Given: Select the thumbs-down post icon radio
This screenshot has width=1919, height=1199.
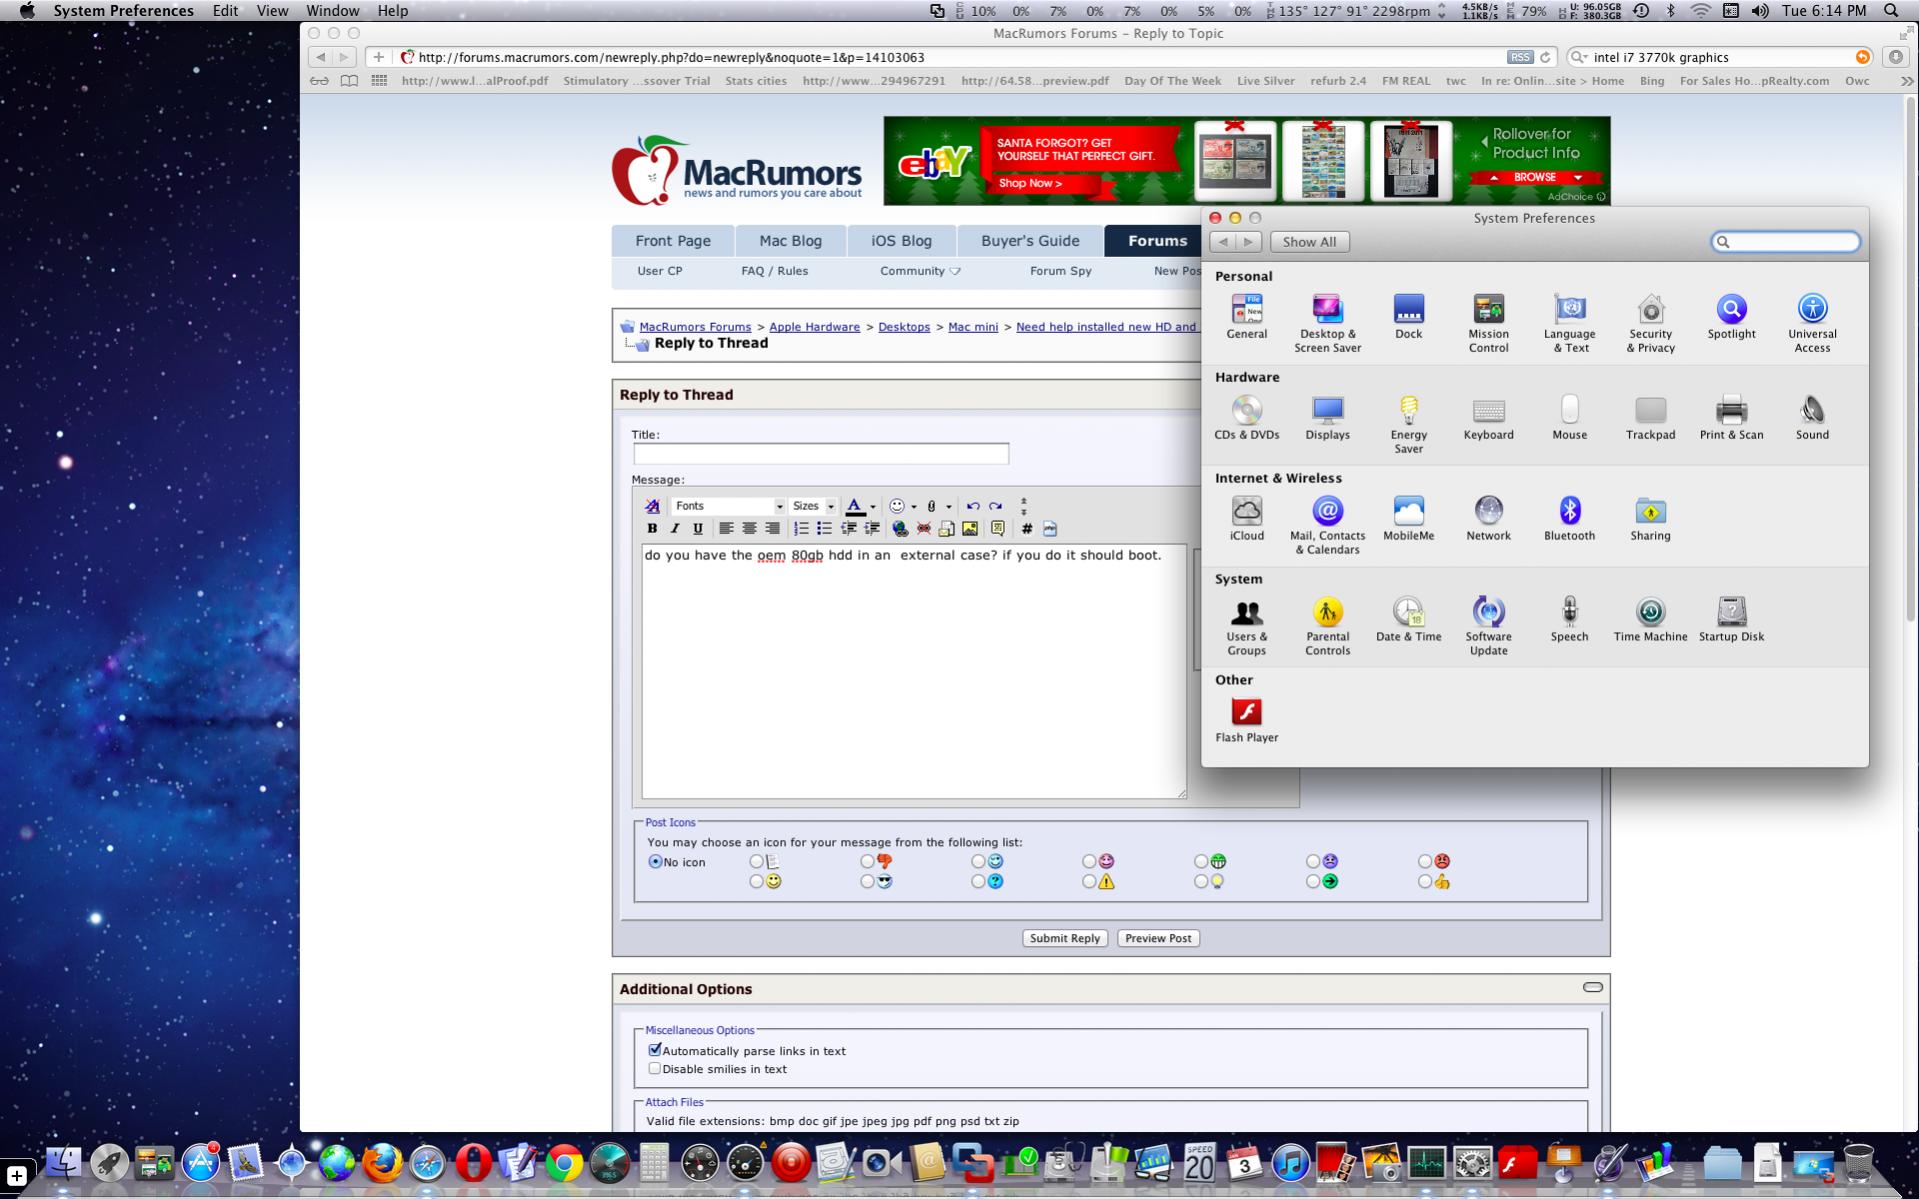Looking at the screenshot, I should pyautogui.click(x=867, y=861).
